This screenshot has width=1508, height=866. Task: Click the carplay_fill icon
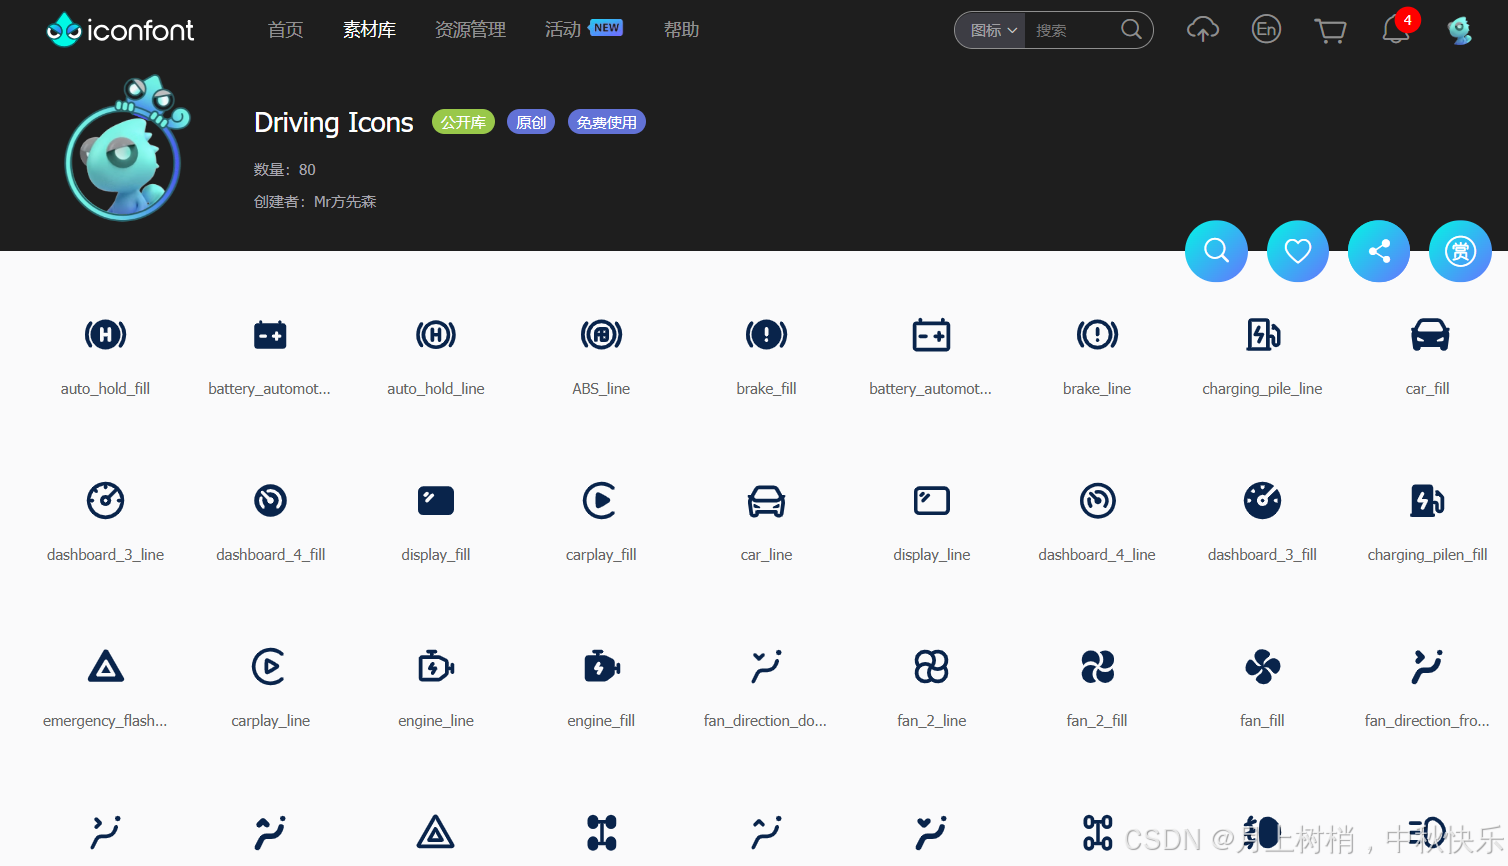coord(601,501)
